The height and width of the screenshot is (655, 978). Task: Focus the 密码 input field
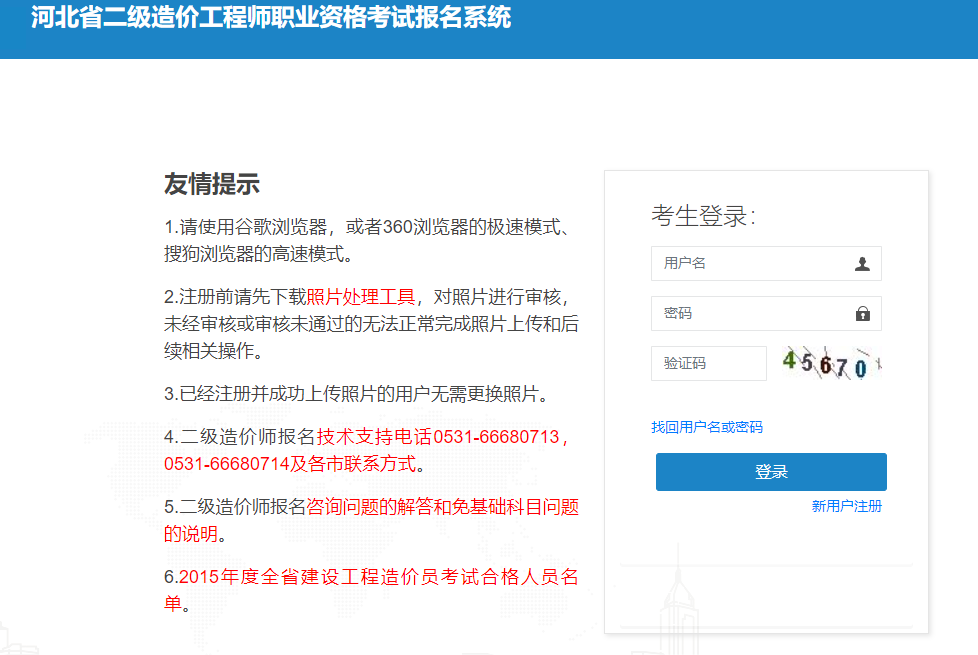tap(766, 313)
